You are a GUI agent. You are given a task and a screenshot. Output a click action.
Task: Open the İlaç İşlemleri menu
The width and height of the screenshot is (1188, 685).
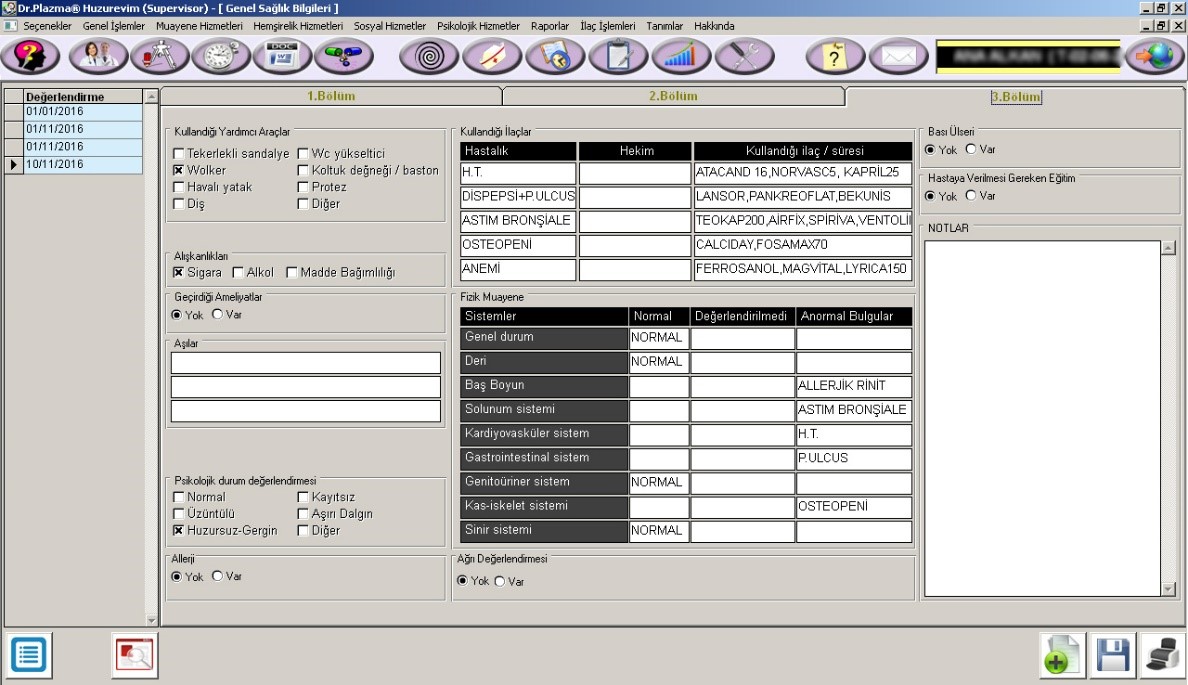(608, 26)
